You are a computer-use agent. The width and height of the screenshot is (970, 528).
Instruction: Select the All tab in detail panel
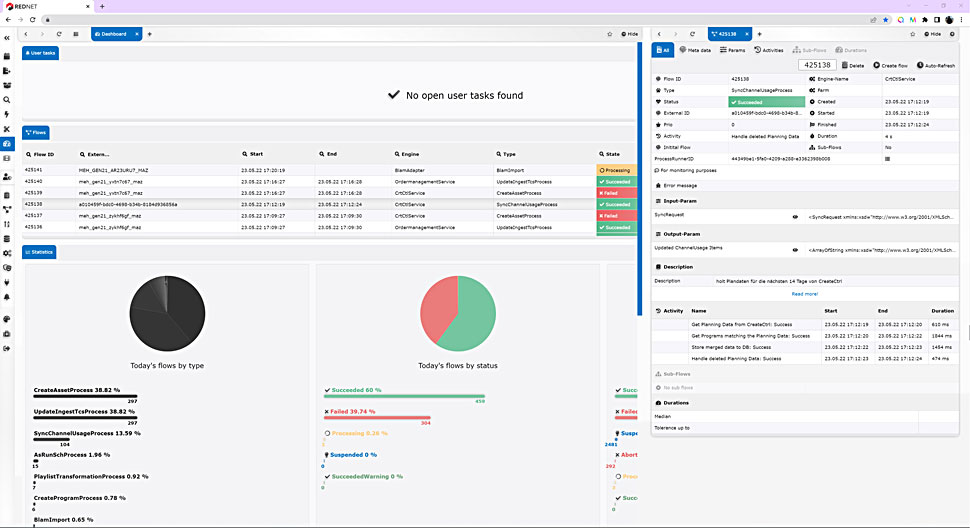(663, 50)
